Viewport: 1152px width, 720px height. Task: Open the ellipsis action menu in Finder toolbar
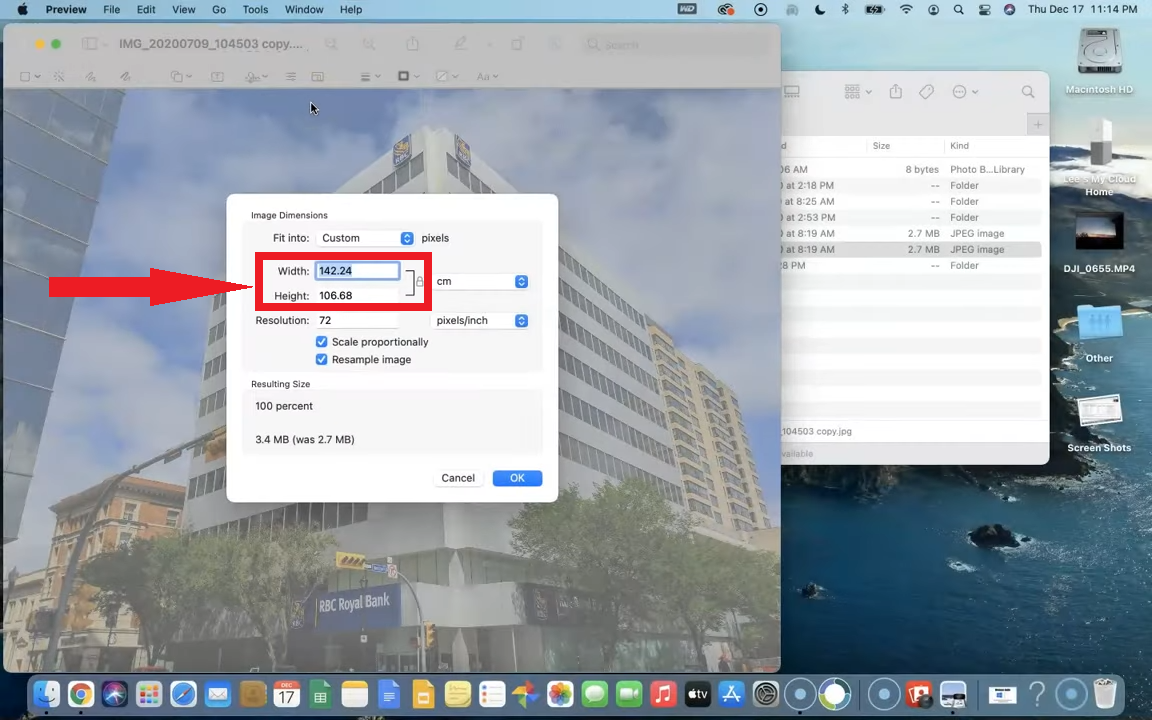tap(965, 92)
